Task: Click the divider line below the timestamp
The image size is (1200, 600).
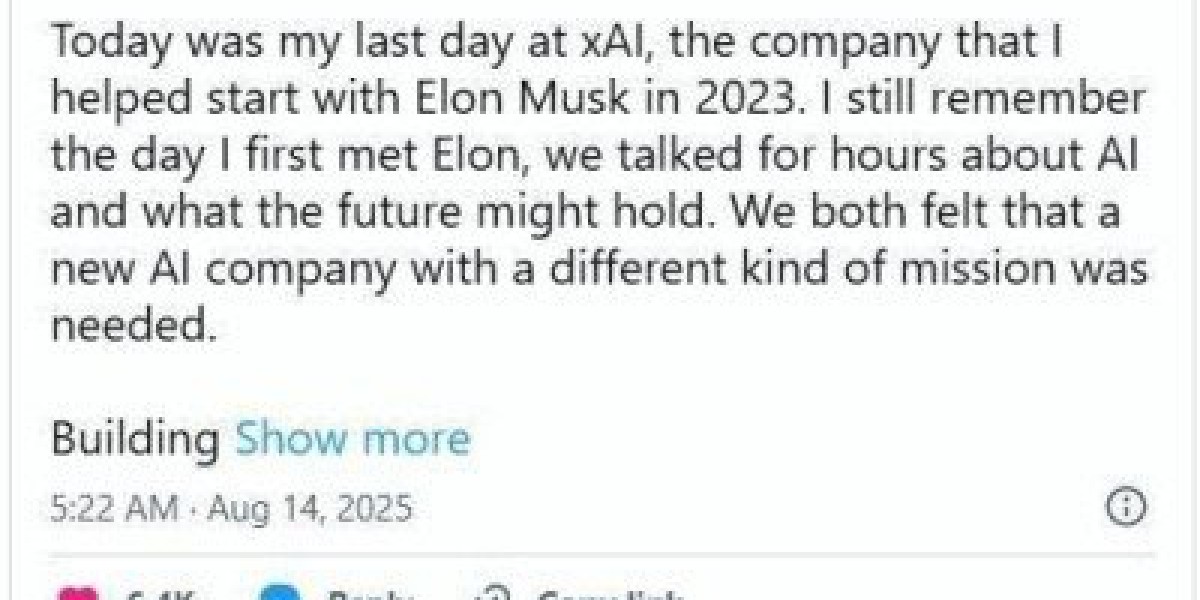Action: coord(600,553)
